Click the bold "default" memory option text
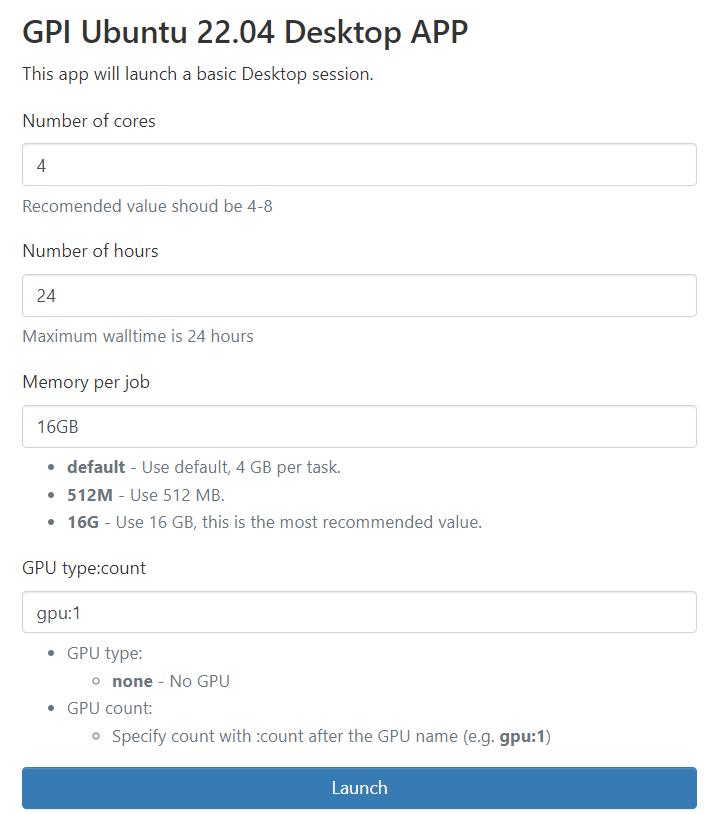Image resolution: width=705 pixels, height=814 pixels. [x=96, y=467]
